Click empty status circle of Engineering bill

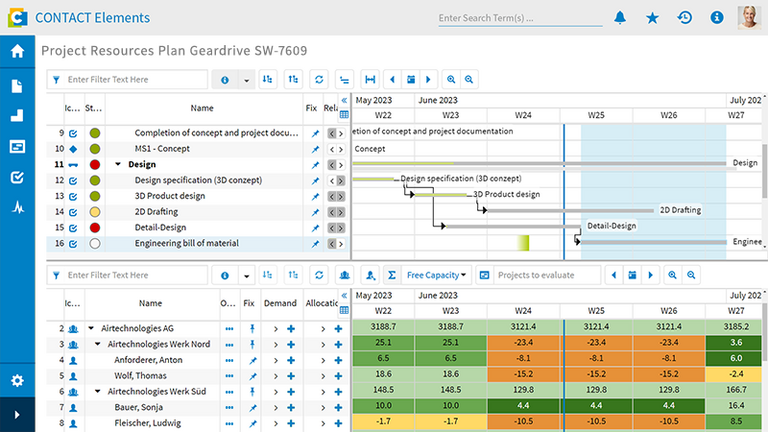click(x=95, y=243)
